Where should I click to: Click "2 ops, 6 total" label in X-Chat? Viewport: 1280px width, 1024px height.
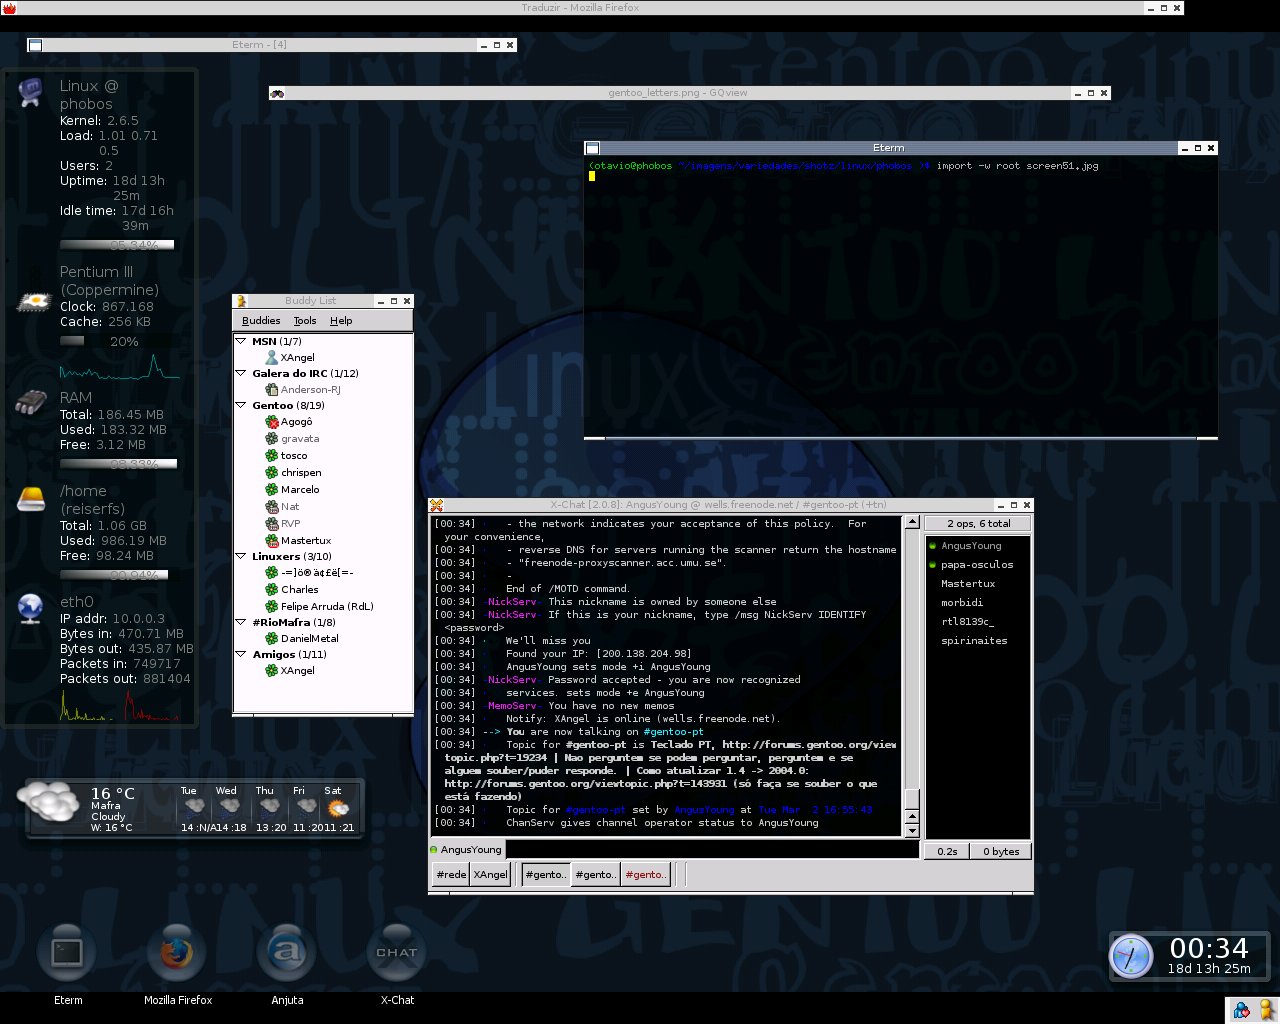click(x=978, y=523)
